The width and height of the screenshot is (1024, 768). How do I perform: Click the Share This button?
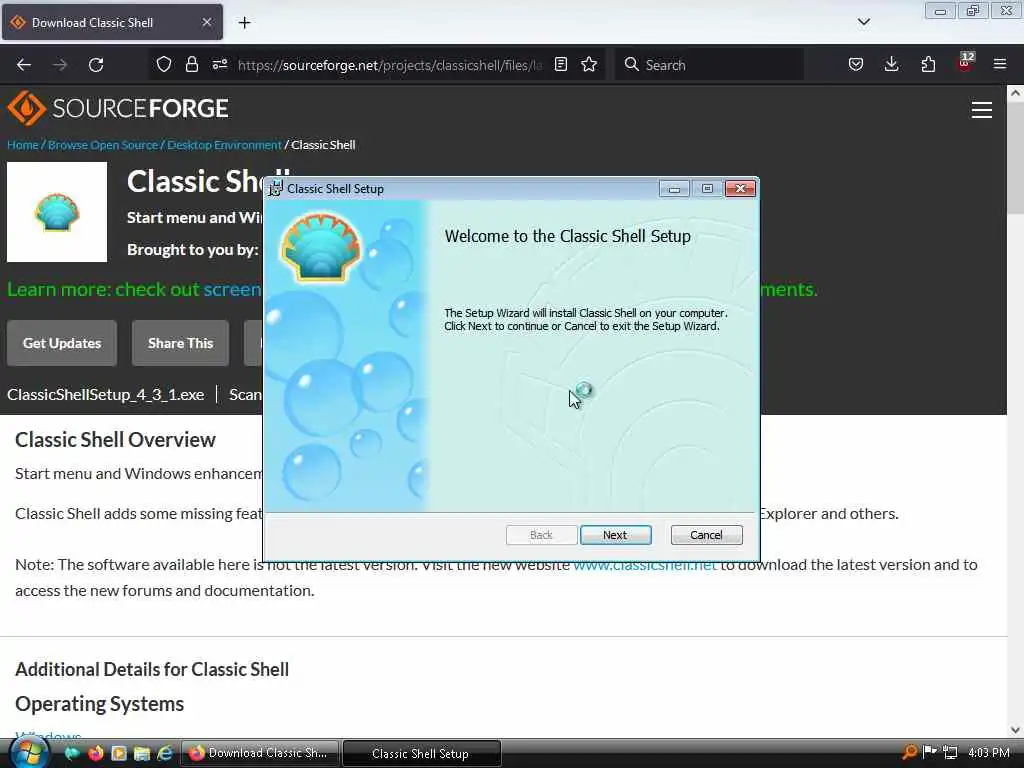(180, 343)
